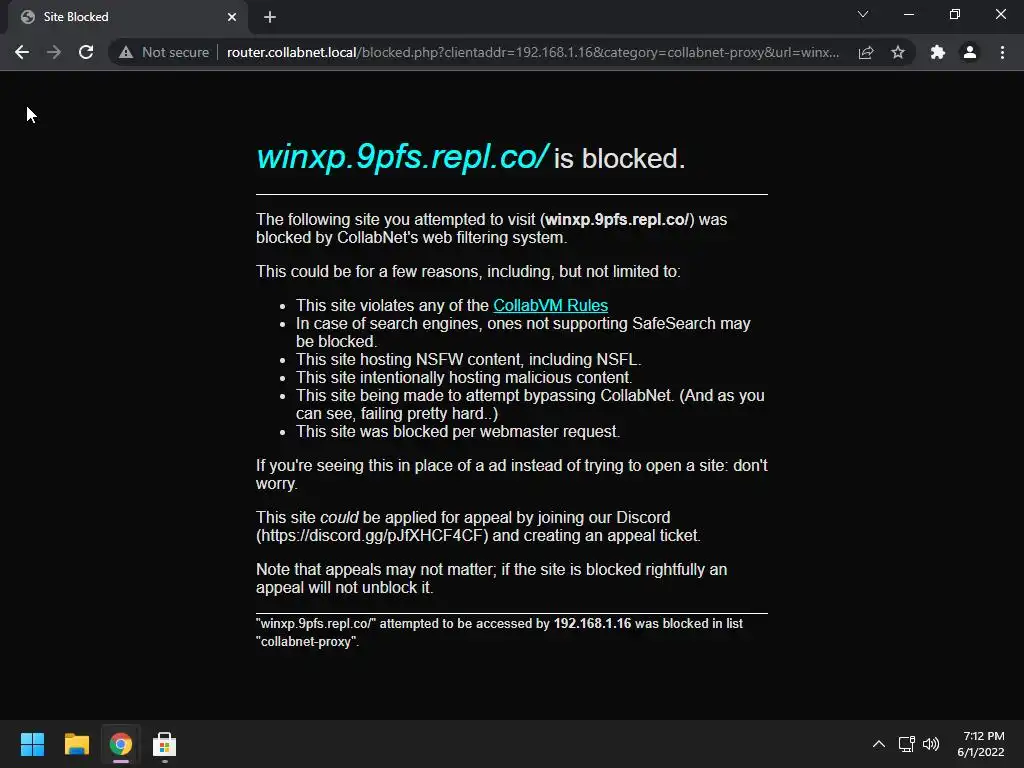Click the bullet about webmaster request
This screenshot has width=1024, height=768.
point(458,432)
